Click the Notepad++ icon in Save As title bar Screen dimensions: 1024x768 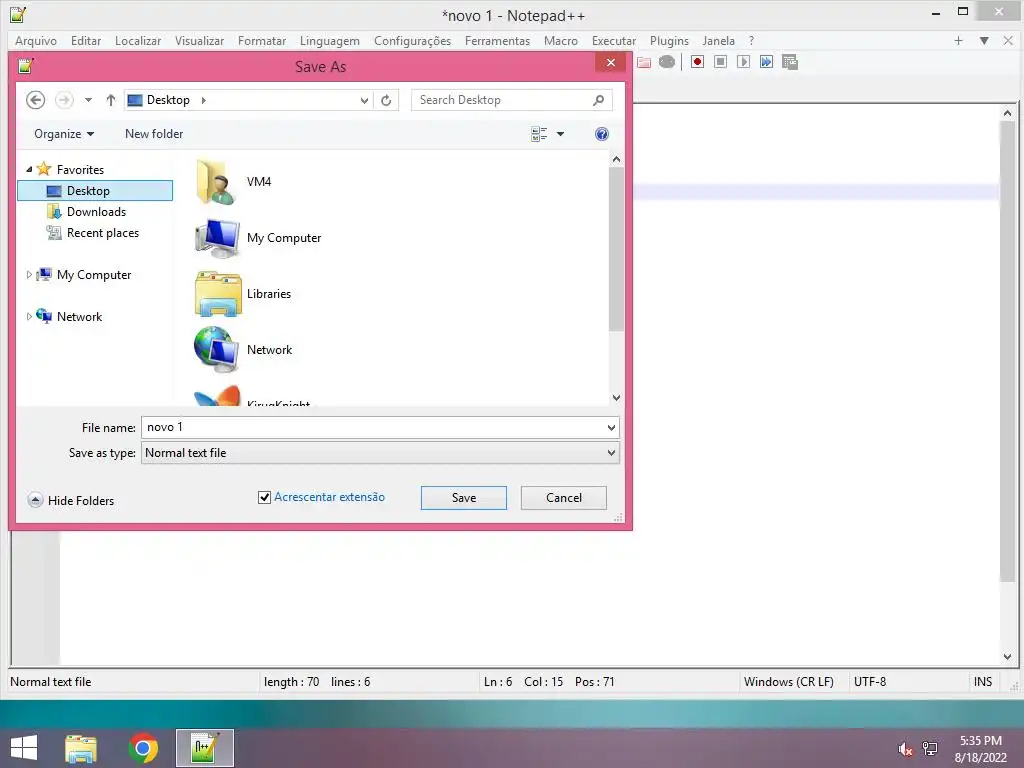25,66
